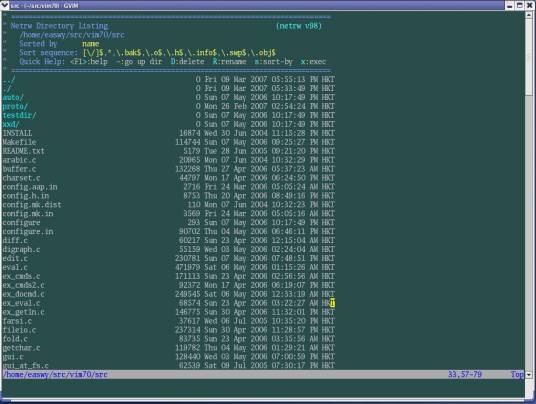Select ex_cmds2.c file
This screenshot has width=536, height=404.
coord(23,285)
